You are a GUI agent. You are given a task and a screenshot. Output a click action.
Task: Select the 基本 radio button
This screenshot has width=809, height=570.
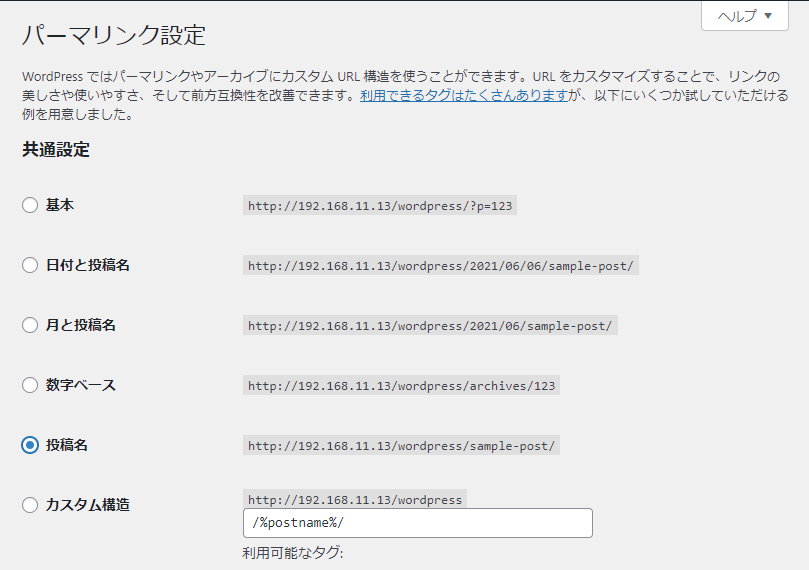click(30, 205)
